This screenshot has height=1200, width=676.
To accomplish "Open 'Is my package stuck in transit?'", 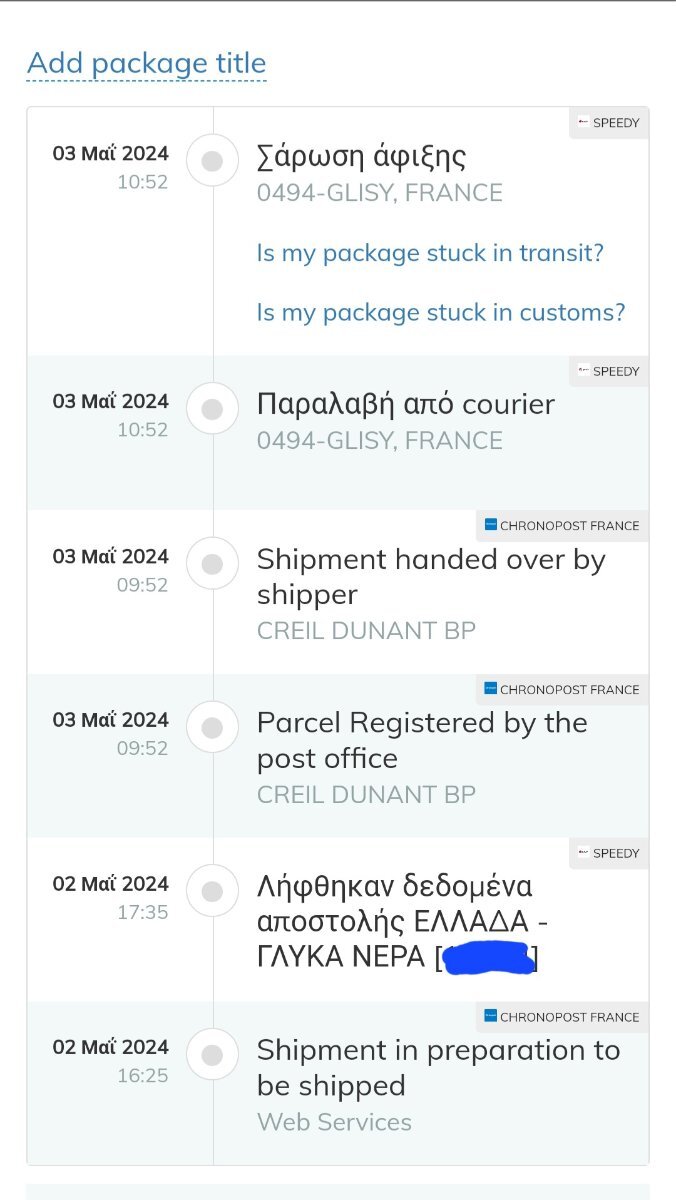I will coord(430,253).
